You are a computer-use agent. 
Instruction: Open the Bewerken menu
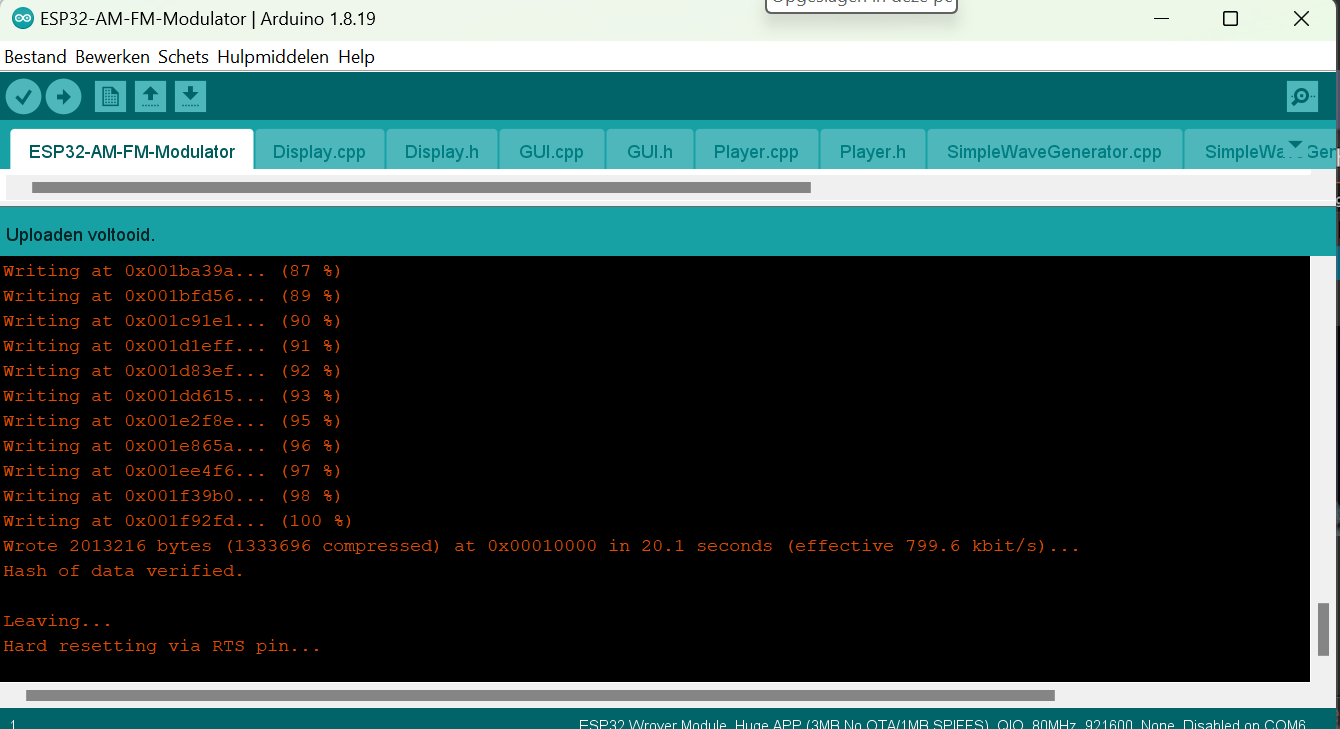click(112, 57)
